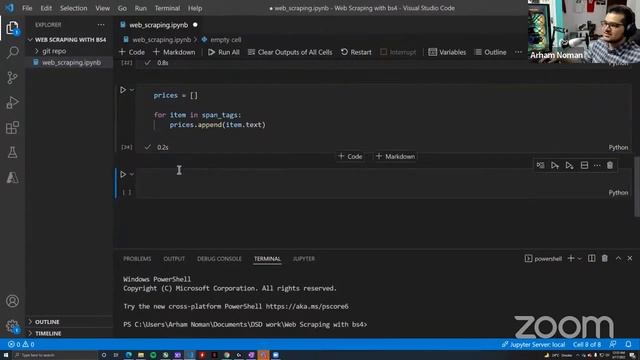Screen dimensions: 640x360
Task: Open the Explorer view in activity bar
Action: click(x=12, y=28)
